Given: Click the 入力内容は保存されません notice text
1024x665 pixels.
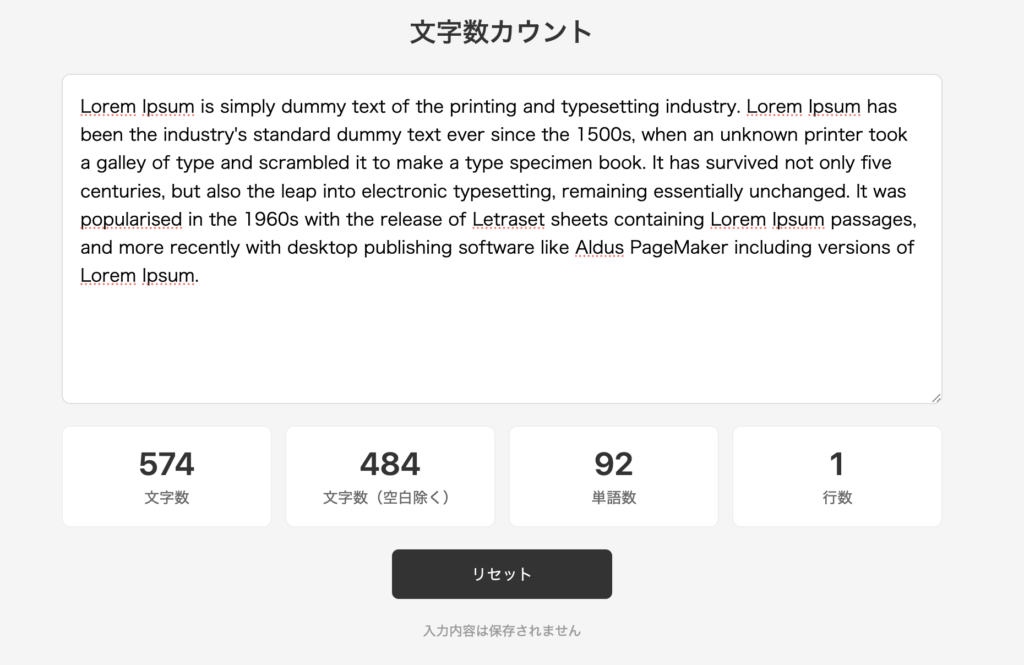Looking at the screenshot, I should (501, 631).
